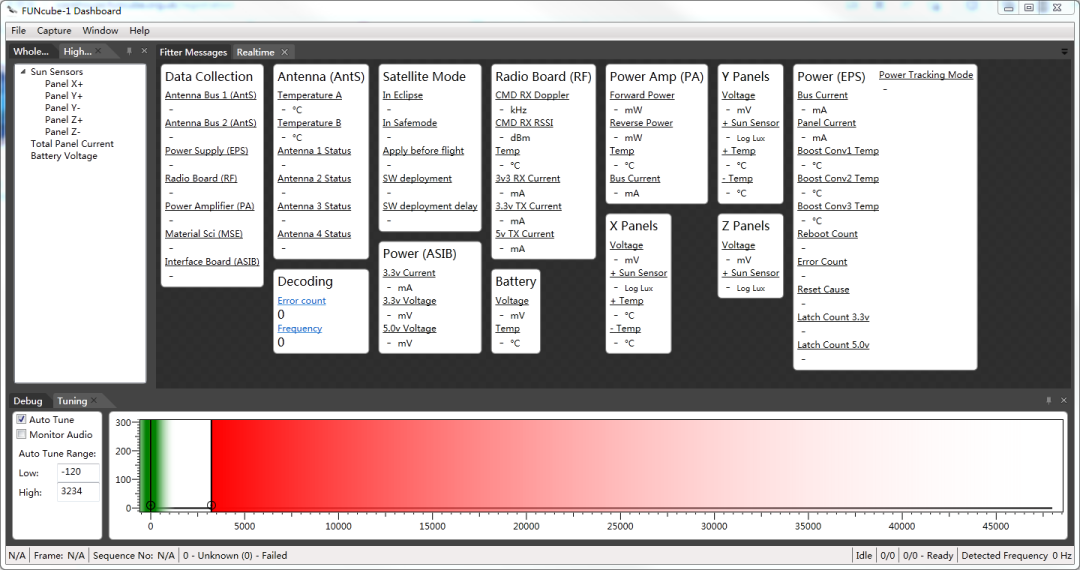Click In Eclipse under Satellite Mode
This screenshot has height=570, width=1080.
pyautogui.click(x=403, y=95)
